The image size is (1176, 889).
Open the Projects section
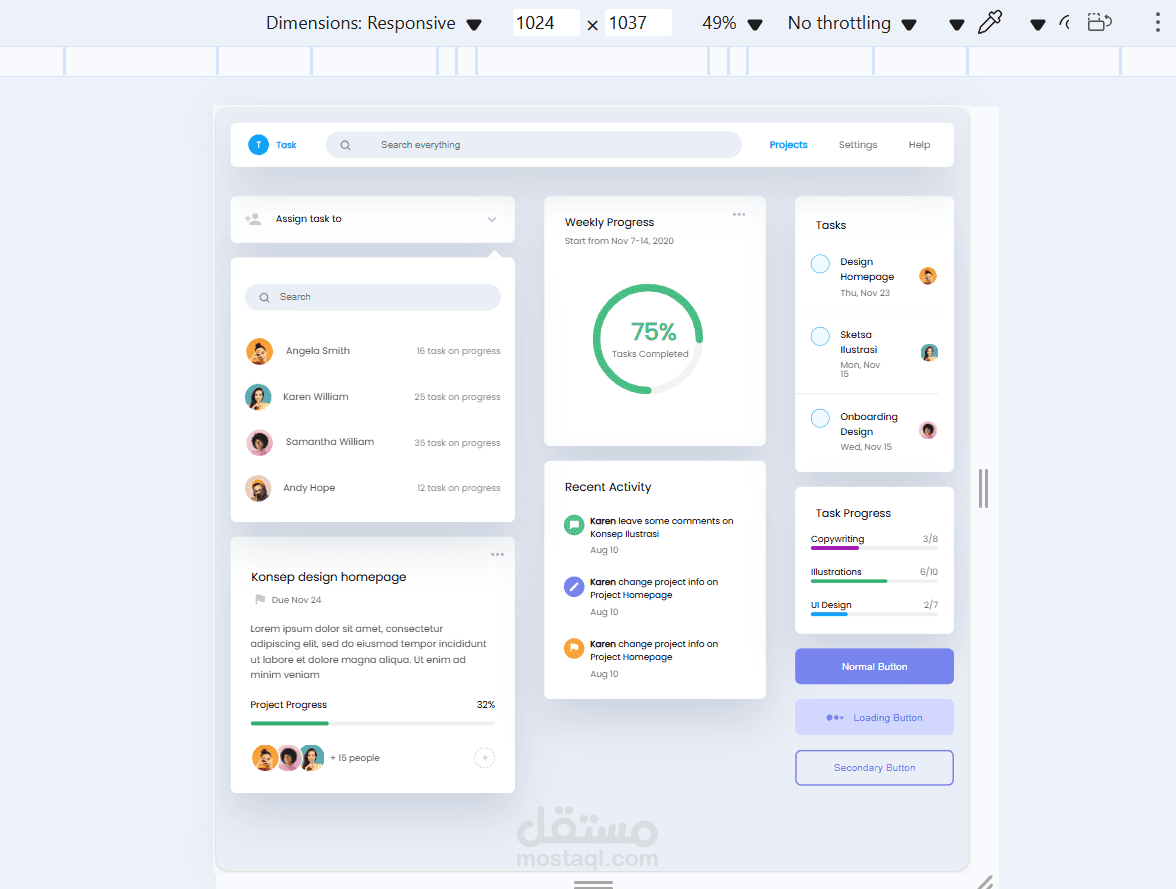click(x=788, y=144)
